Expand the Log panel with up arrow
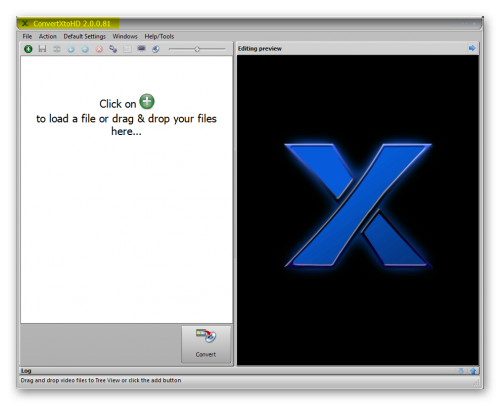This screenshot has height=405, width=500. coord(473,371)
